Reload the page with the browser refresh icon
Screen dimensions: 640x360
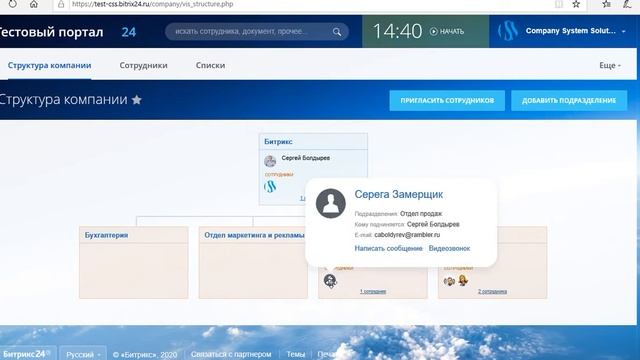13,4
